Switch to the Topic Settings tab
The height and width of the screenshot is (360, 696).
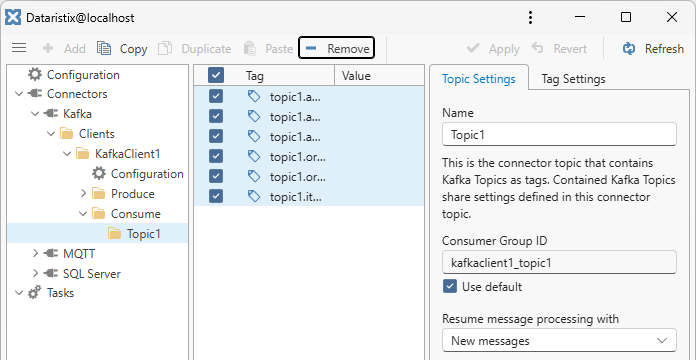pos(479,79)
